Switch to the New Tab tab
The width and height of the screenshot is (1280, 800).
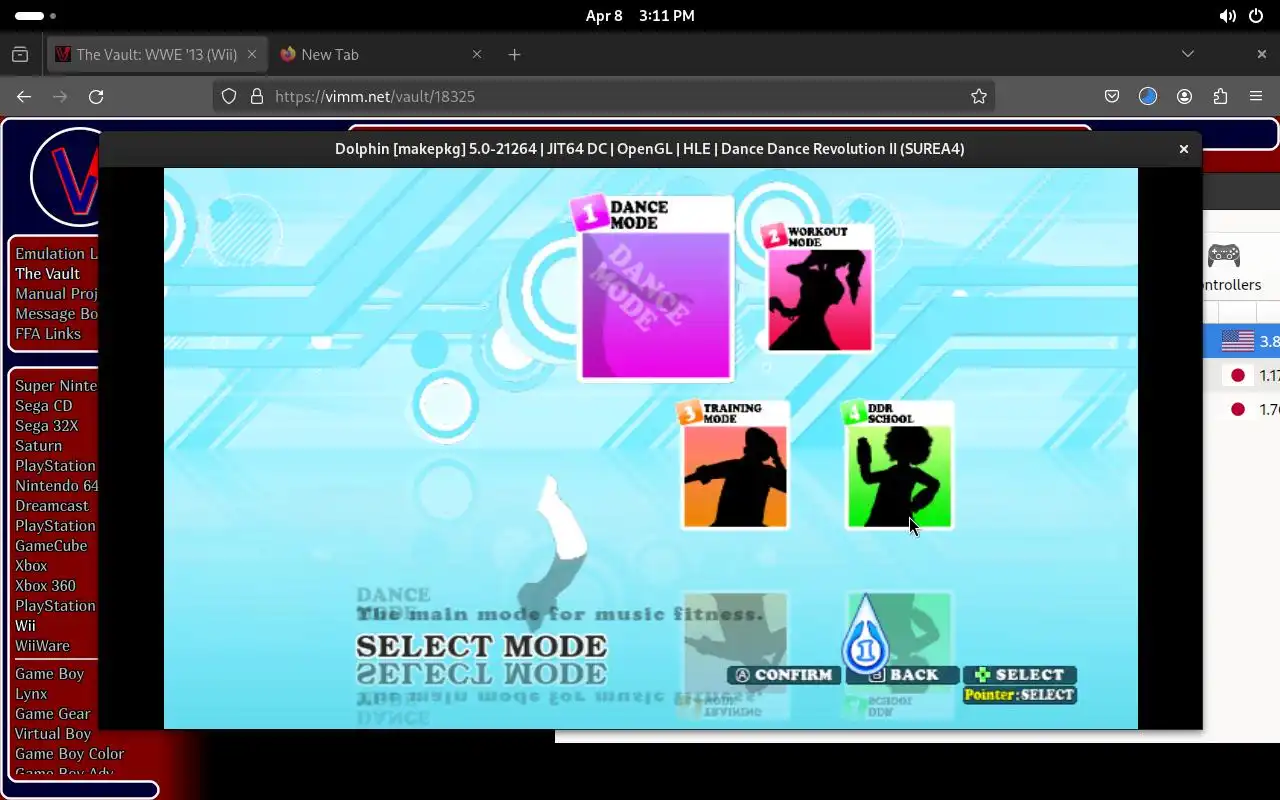[382, 54]
